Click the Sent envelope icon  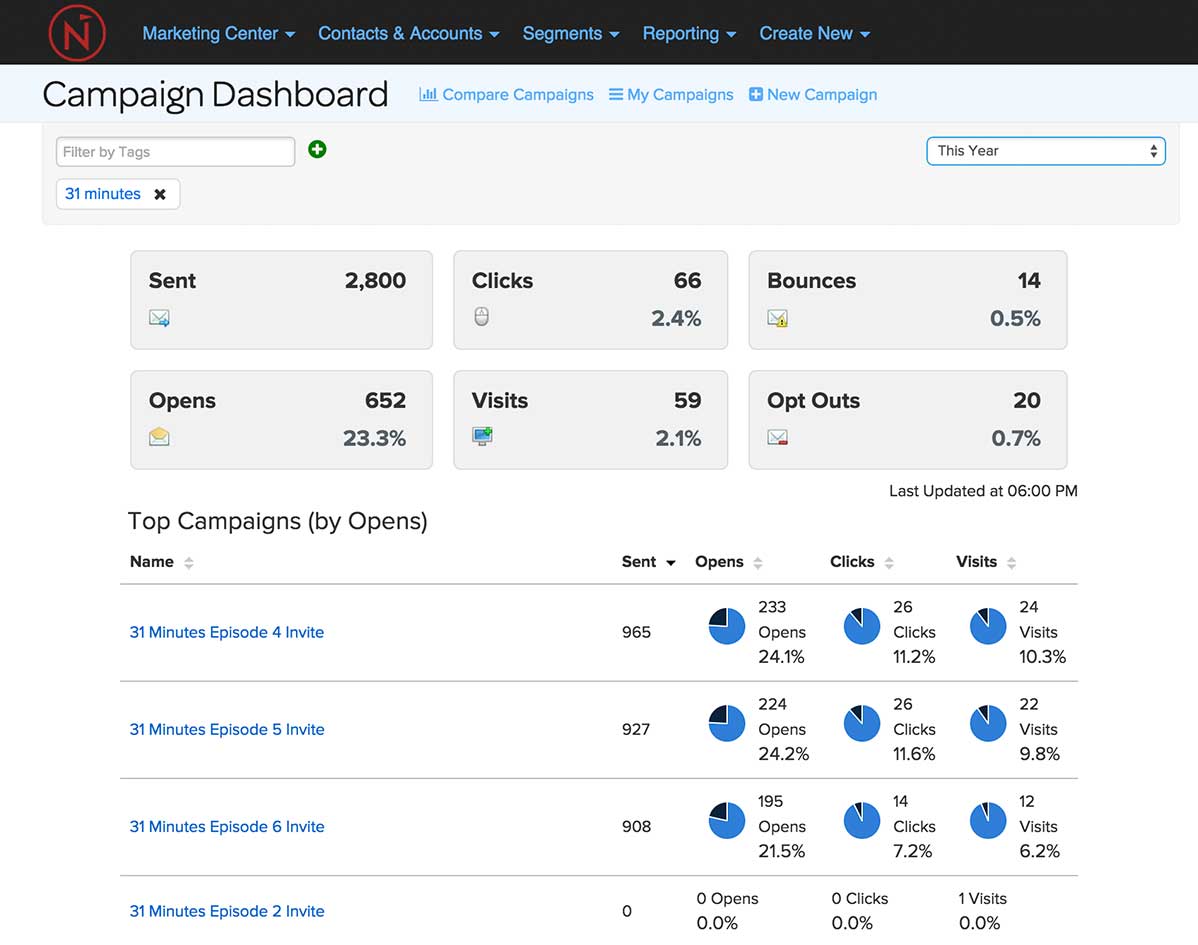point(159,318)
